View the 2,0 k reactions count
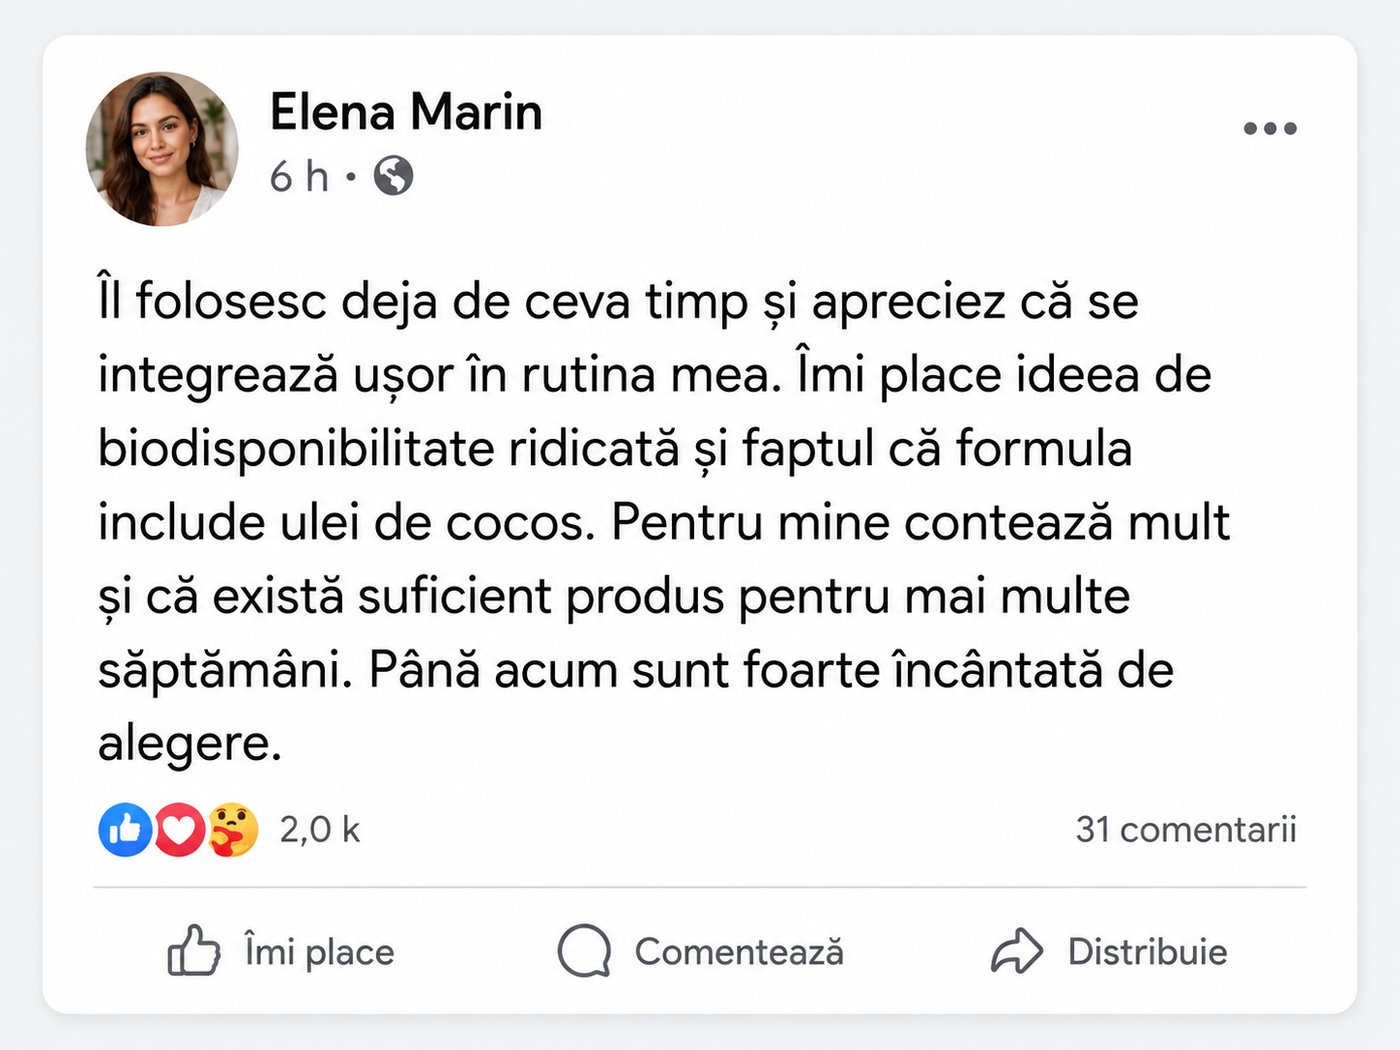Screen dimensions: 1400x1050 (319, 829)
